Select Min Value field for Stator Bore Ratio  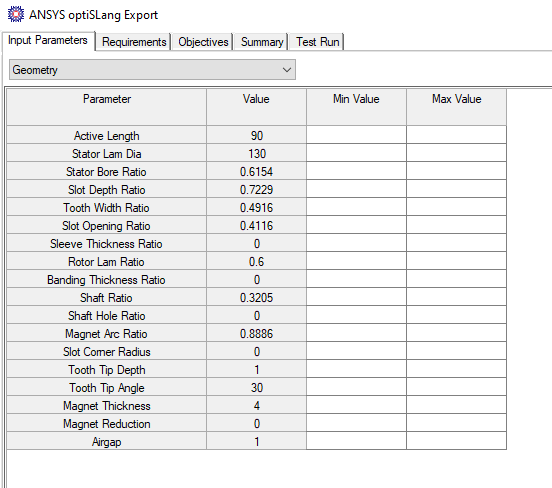(x=356, y=171)
